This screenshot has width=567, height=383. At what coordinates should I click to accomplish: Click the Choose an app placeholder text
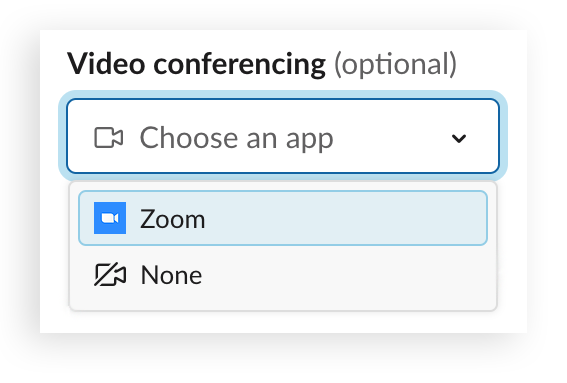[236, 138]
